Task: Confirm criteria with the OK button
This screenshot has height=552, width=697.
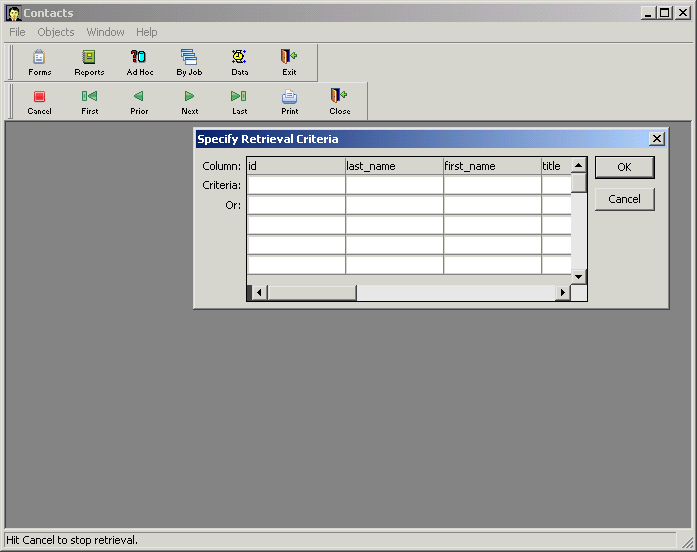Action: pyautogui.click(x=625, y=167)
